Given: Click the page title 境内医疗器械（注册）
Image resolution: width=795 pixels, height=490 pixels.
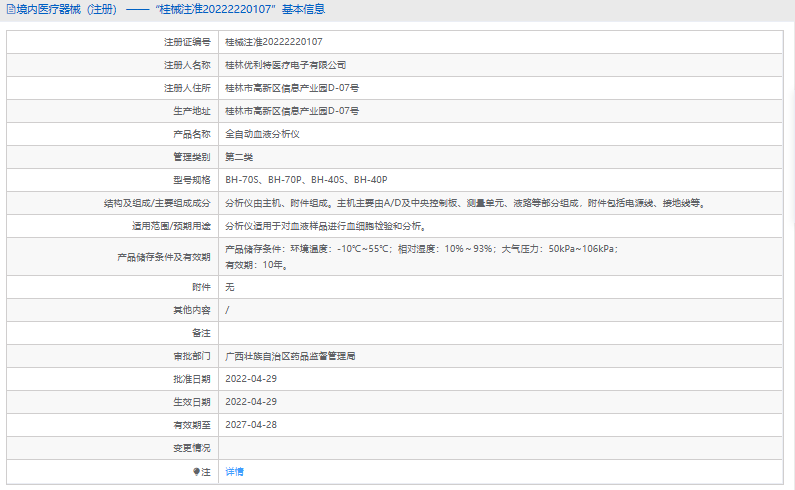Looking at the screenshot, I should click(x=67, y=9).
